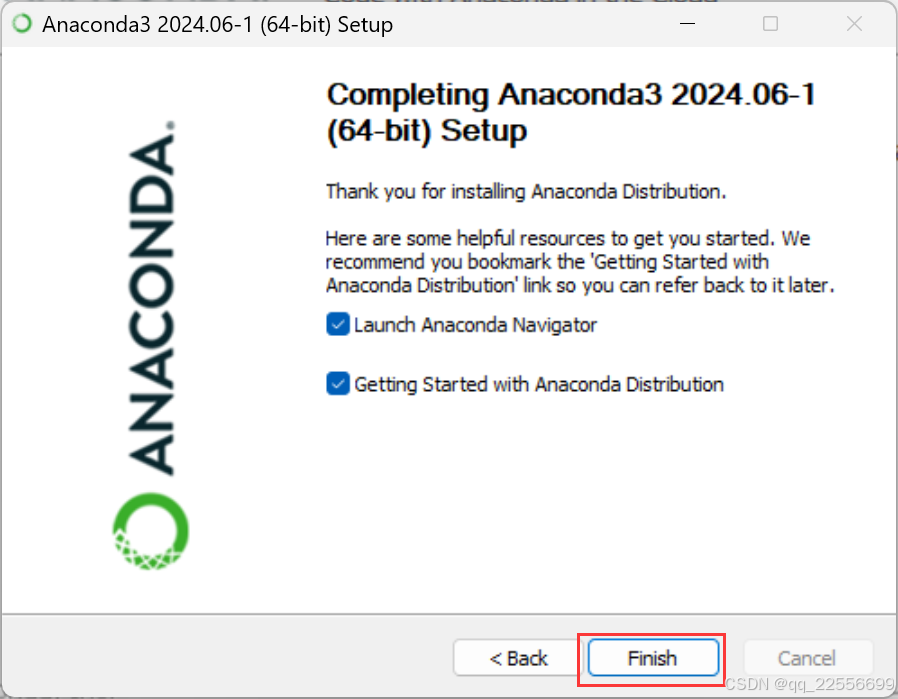Uncheck the Launch Anaconda Navigator checkbox box
Image resolution: width=898 pixels, height=699 pixels.
[x=338, y=325]
